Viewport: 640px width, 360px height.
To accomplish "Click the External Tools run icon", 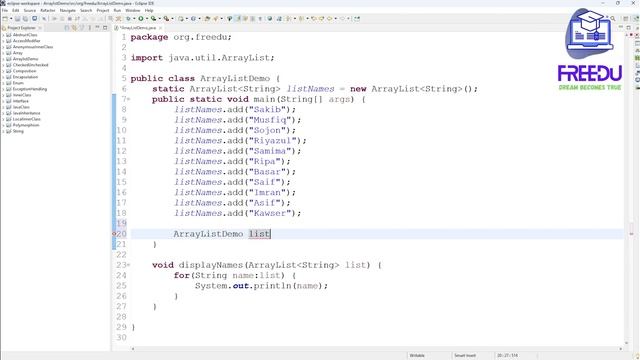I will pos(166,18).
